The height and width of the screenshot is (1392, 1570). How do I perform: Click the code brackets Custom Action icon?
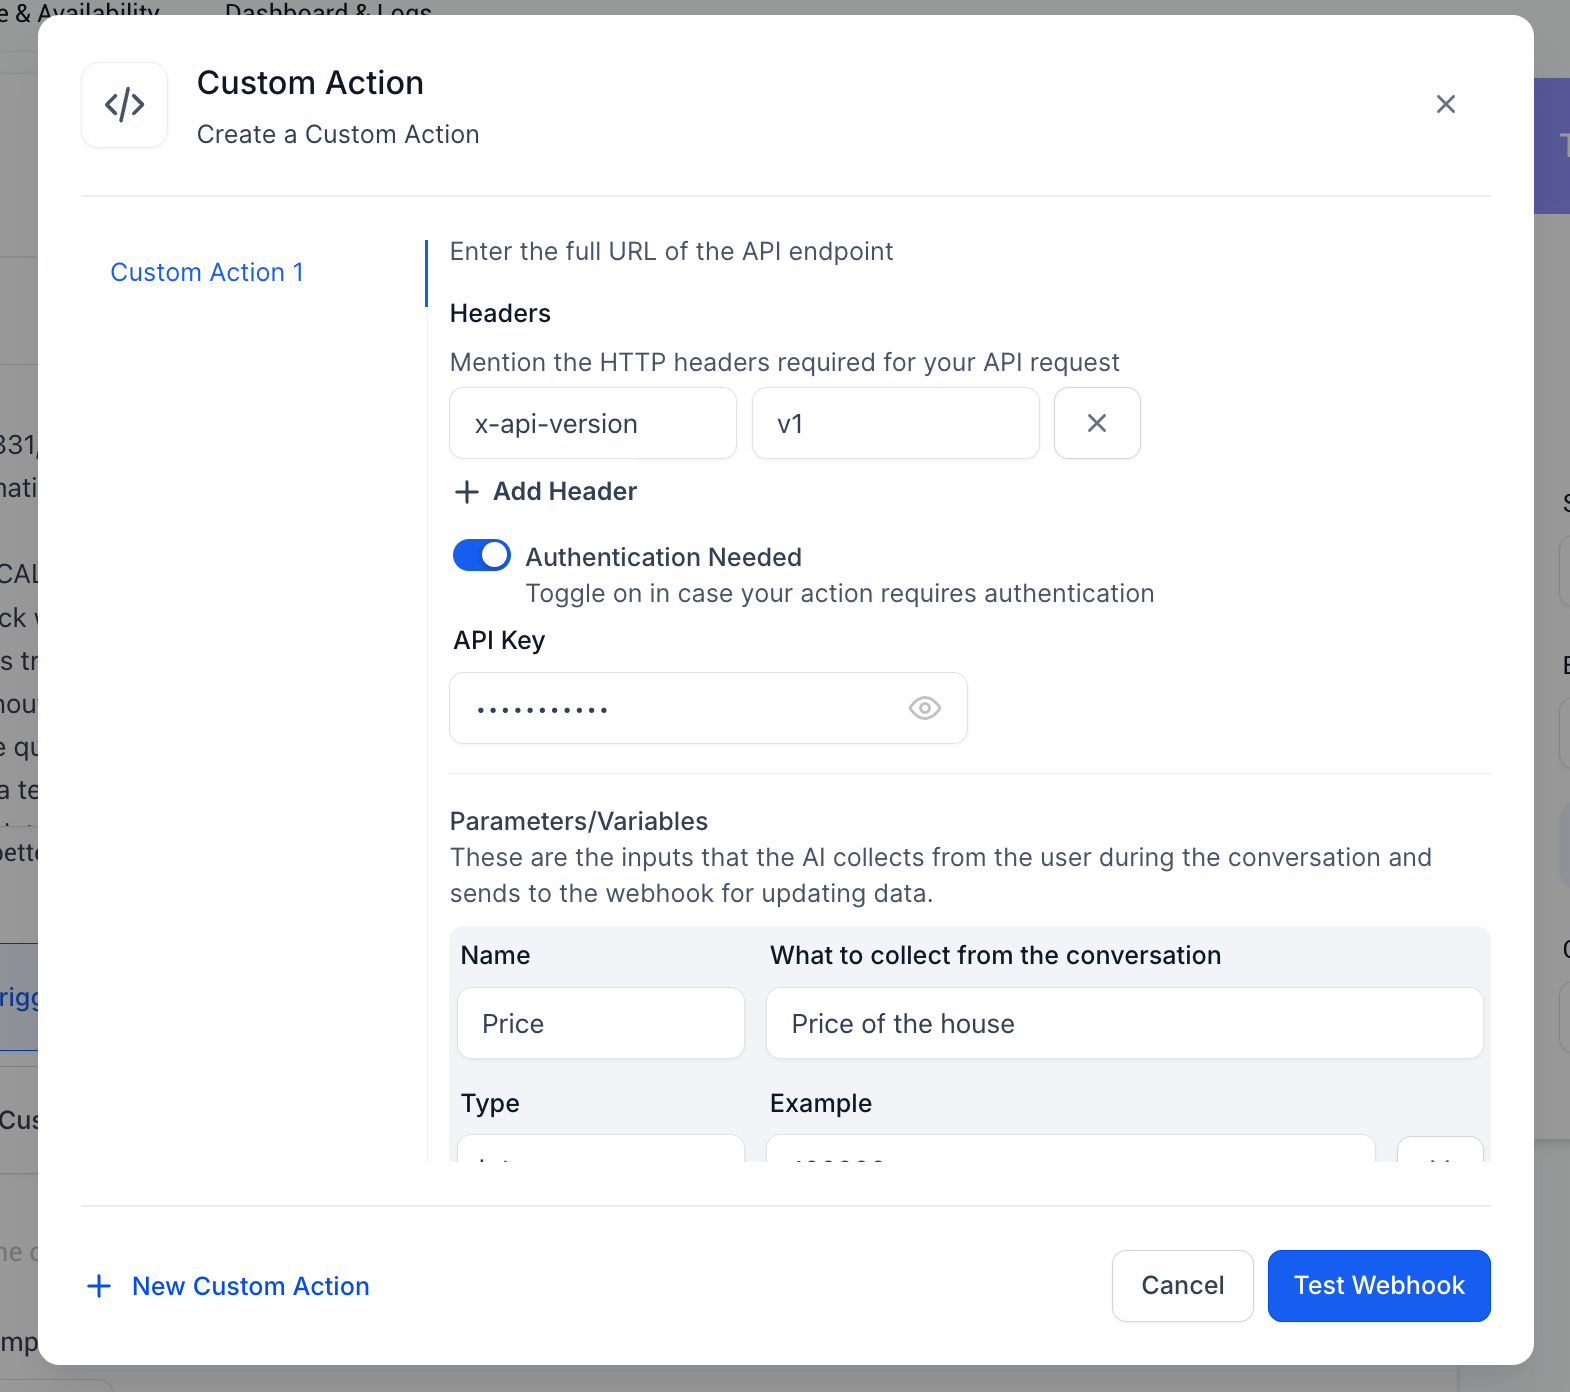(x=124, y=105)
